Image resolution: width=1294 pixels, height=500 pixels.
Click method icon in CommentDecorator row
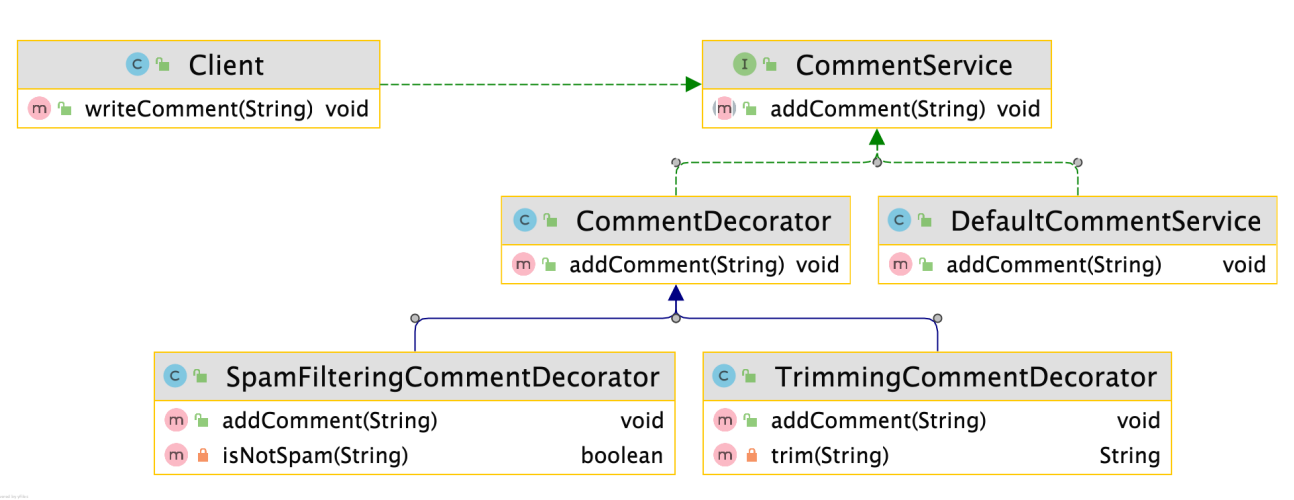(x=523, y=264)
